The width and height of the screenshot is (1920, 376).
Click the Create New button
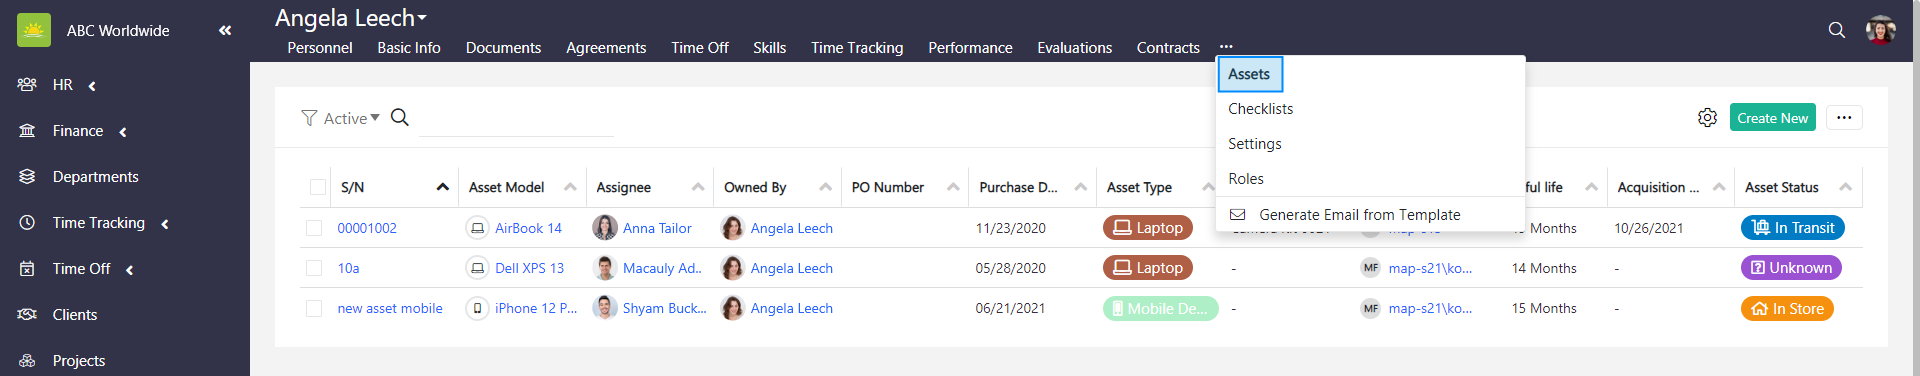click(1772, 118)
